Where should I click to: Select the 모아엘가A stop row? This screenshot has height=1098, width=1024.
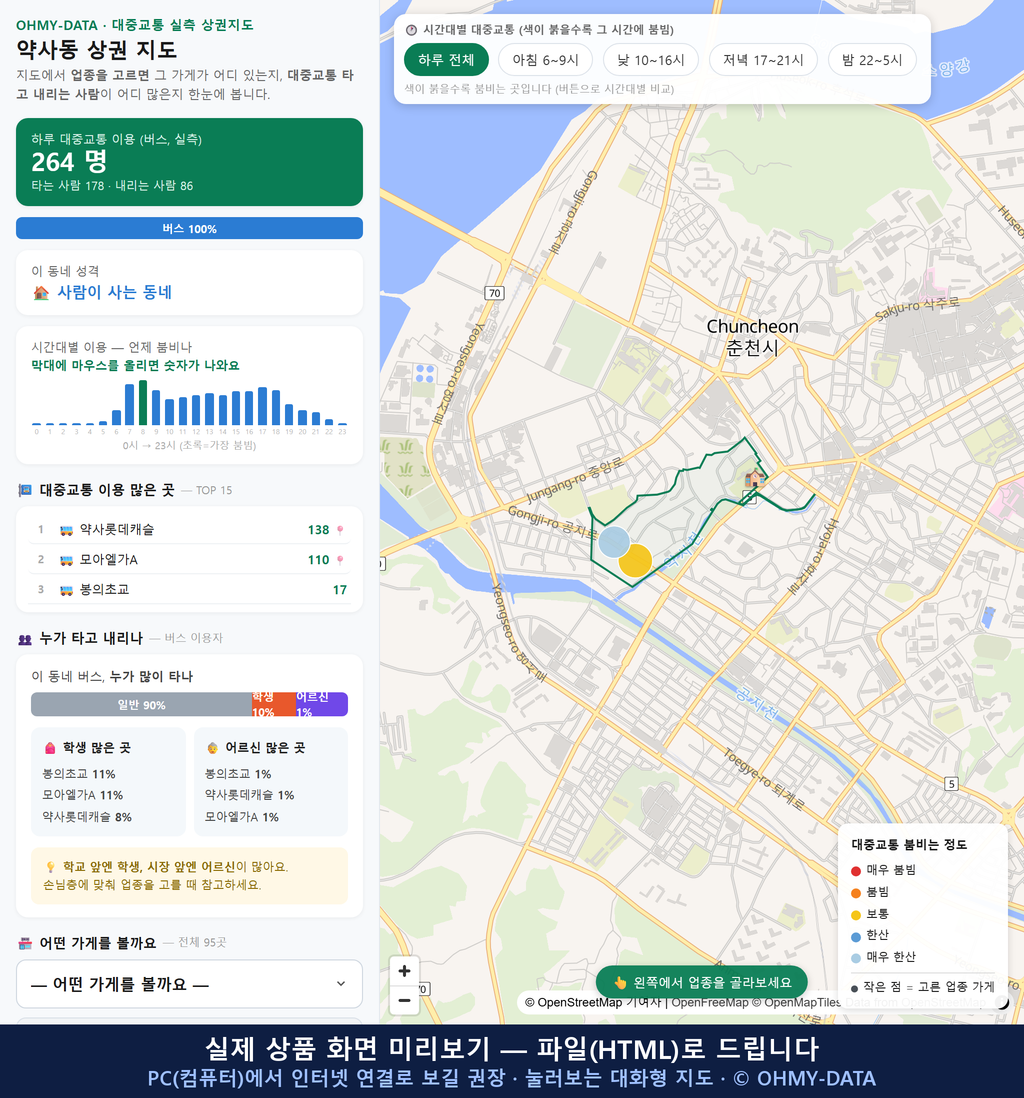point(189,560)
